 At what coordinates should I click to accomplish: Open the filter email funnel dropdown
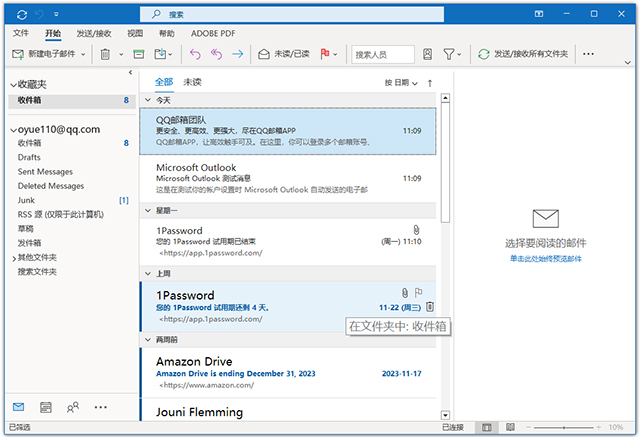point(452,54)
